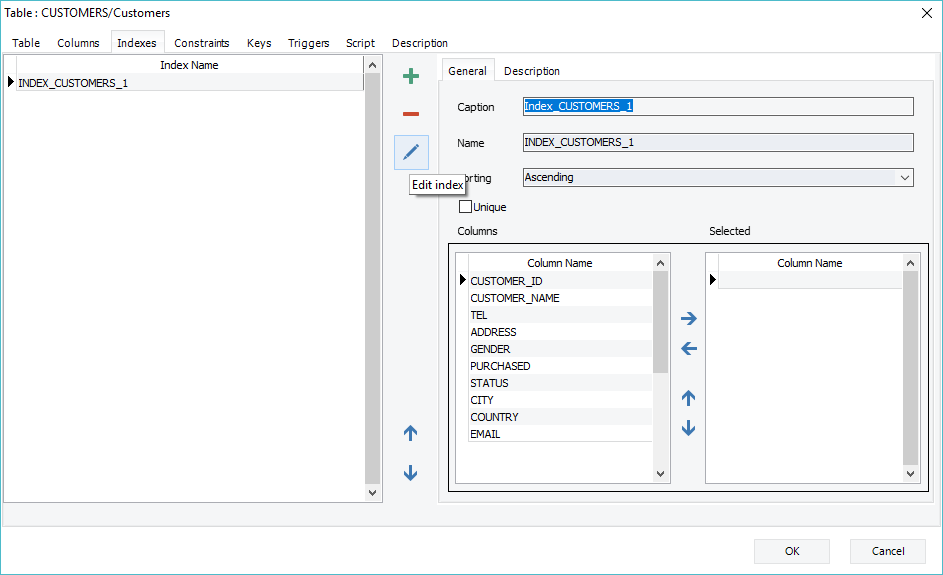Remove column from Selected with left arrow

tap(688, 349)
